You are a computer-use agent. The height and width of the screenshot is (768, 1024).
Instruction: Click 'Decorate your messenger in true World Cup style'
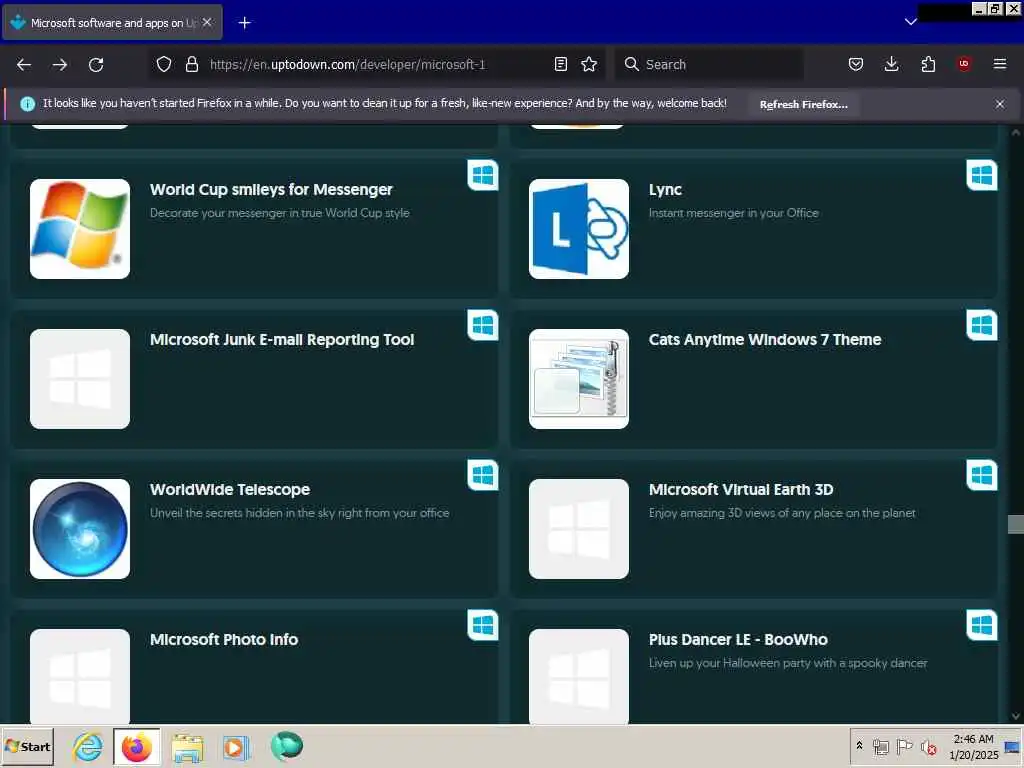pyautogui.click(x=280, y=213)
